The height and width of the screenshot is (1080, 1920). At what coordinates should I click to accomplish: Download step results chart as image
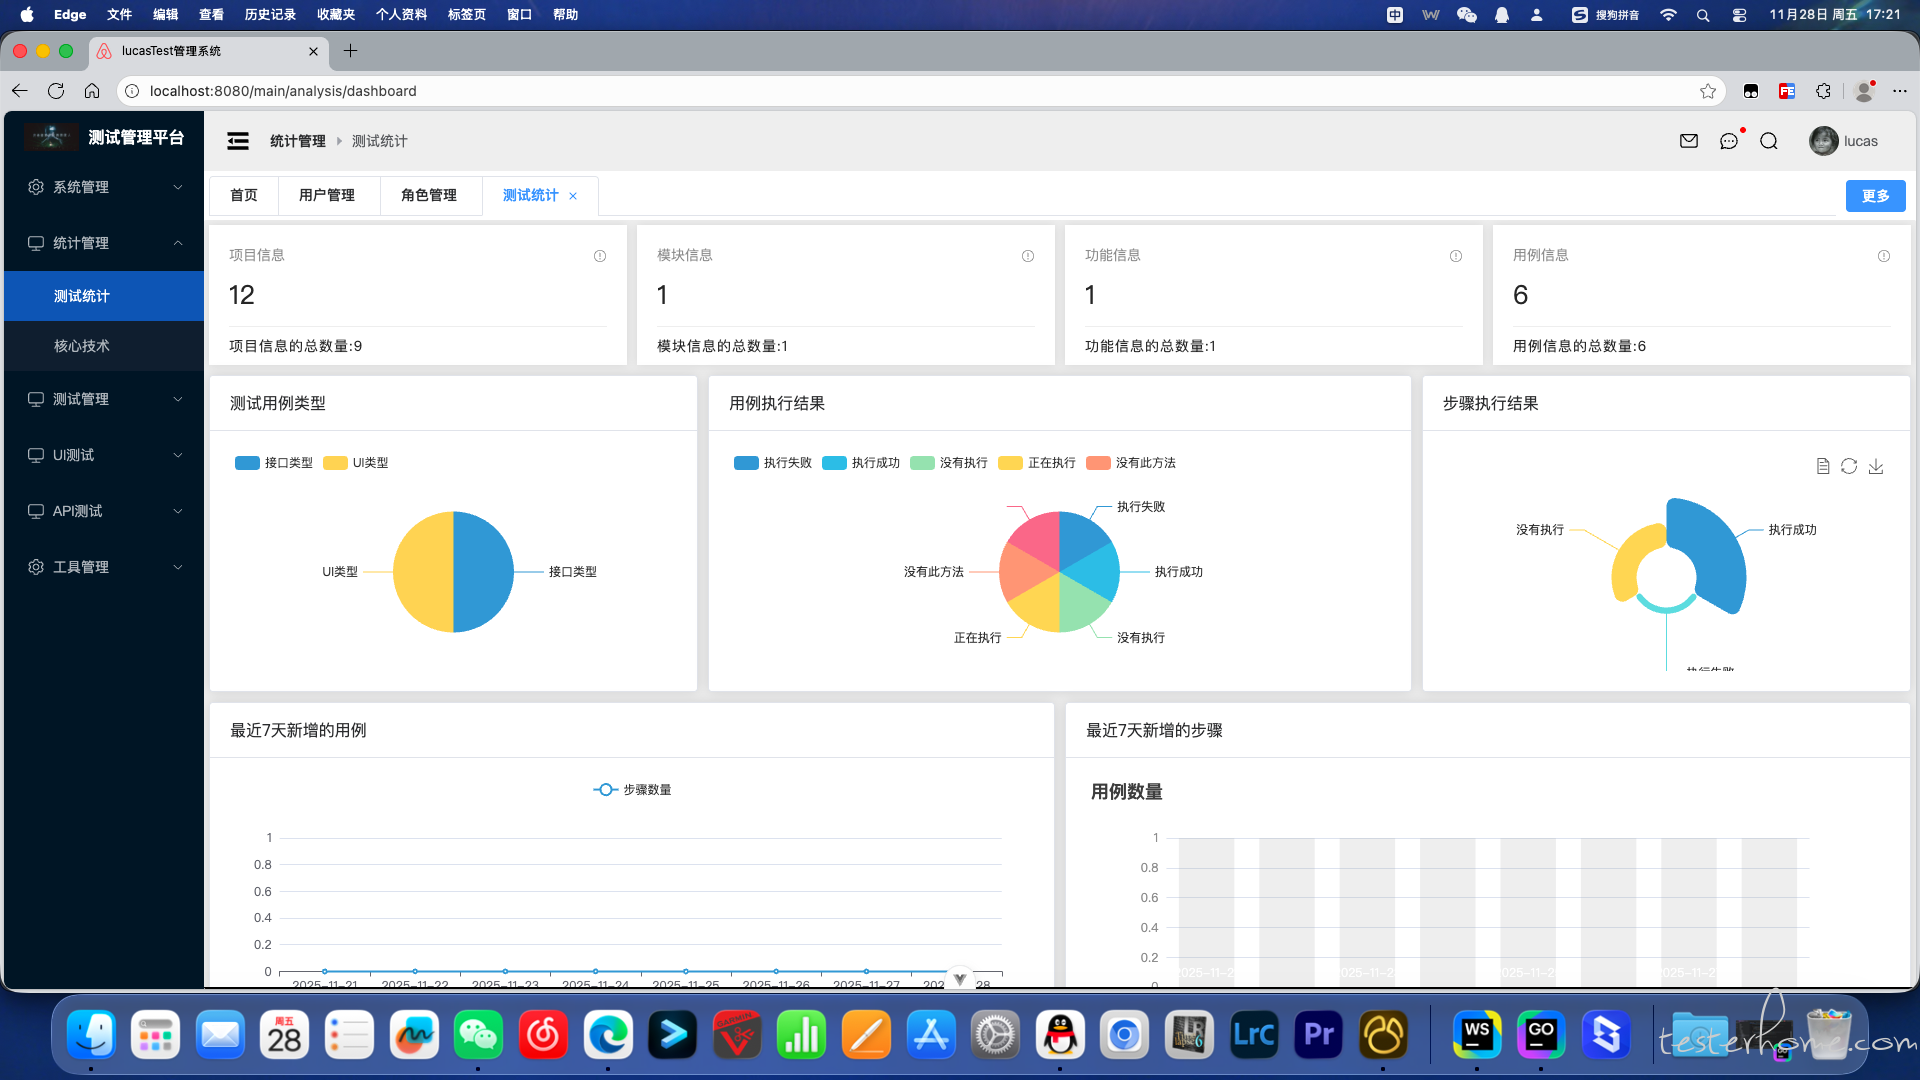point(1876,466)
